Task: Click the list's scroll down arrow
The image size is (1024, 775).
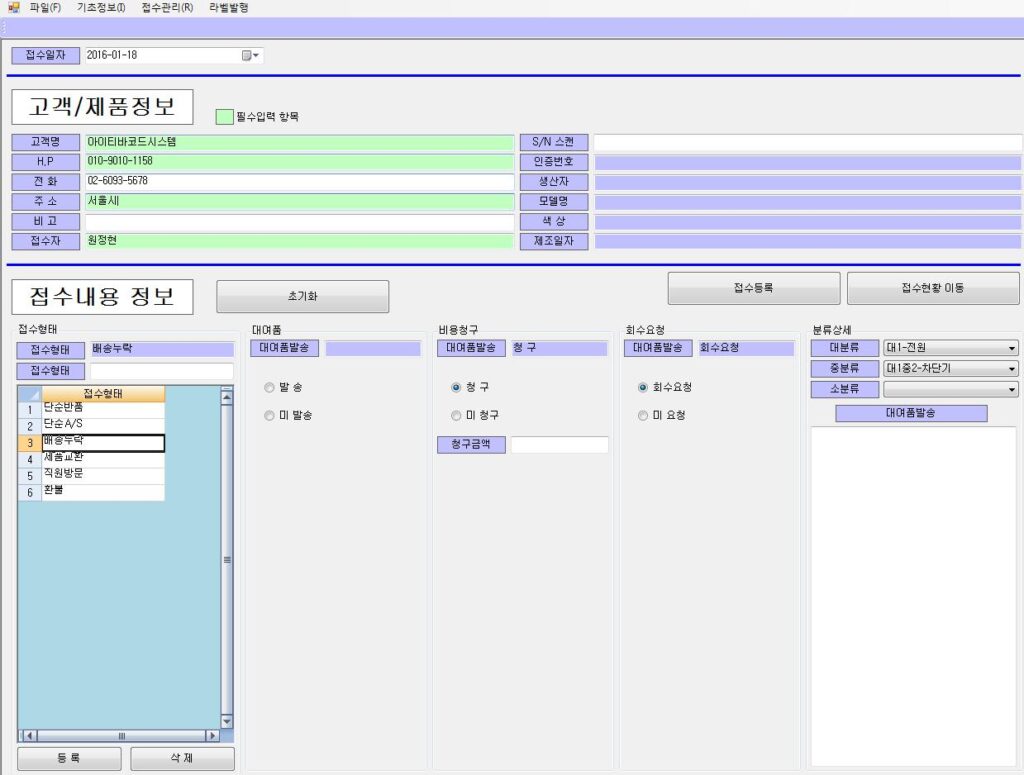Action: (226, 721)
